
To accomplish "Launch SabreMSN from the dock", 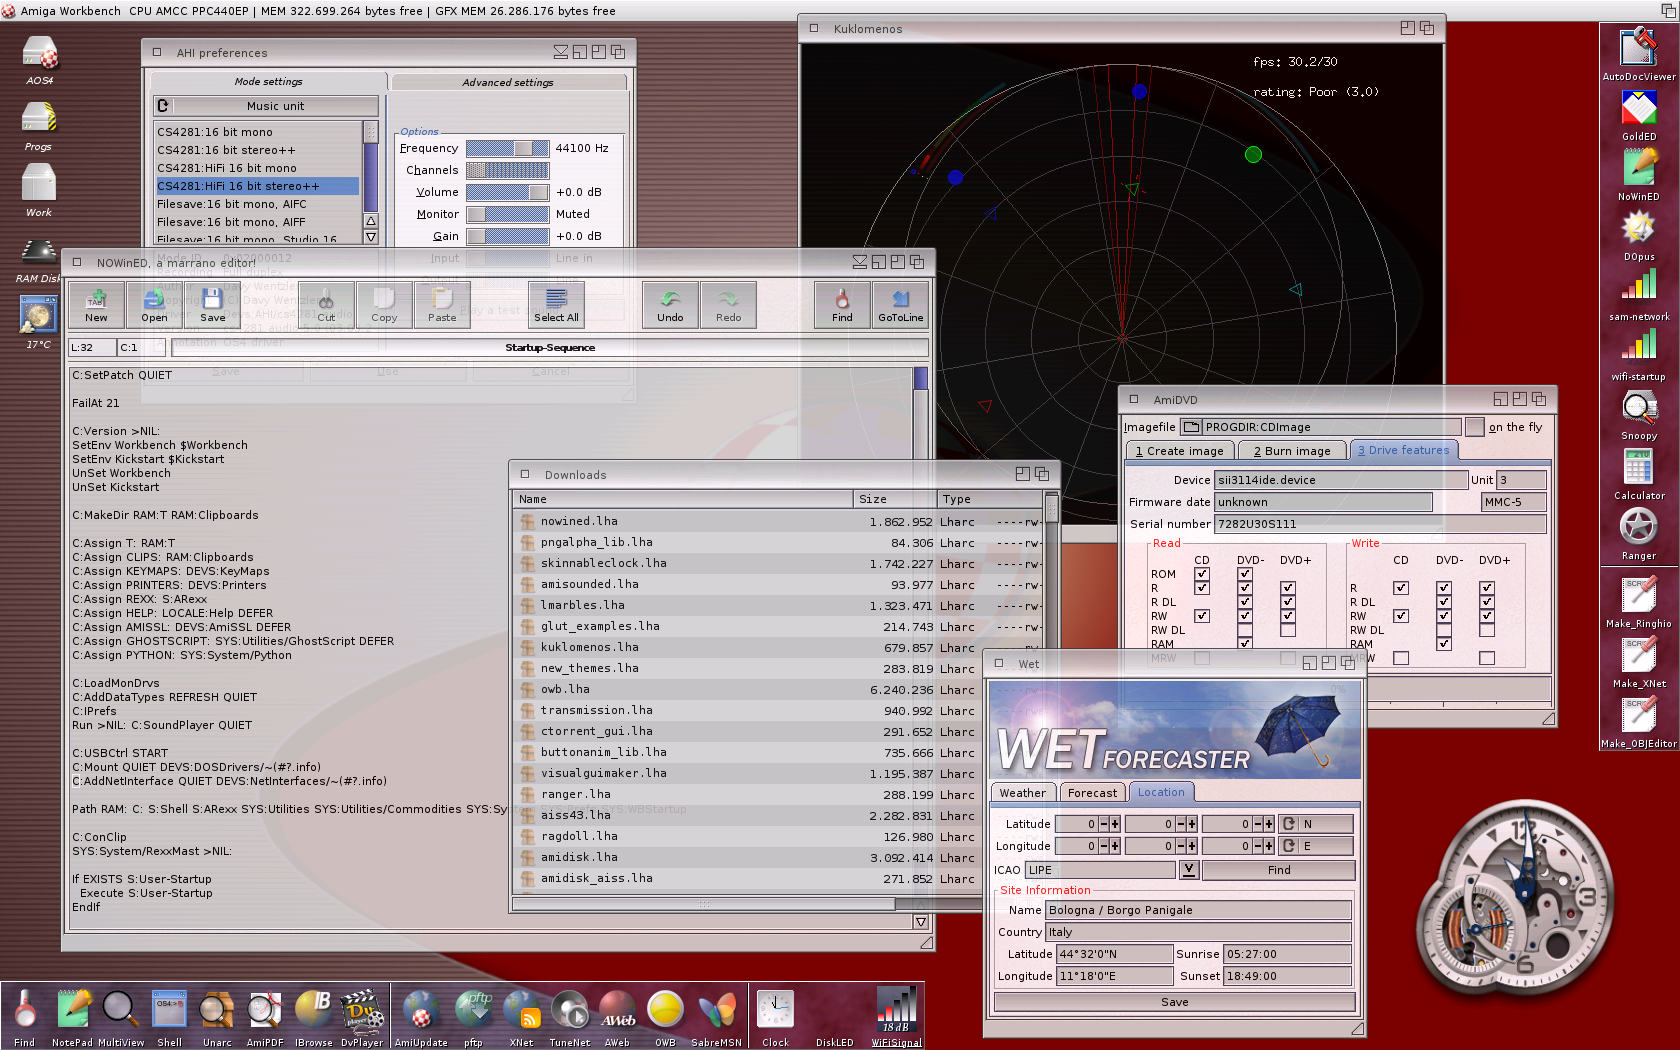I will 716,1017.
